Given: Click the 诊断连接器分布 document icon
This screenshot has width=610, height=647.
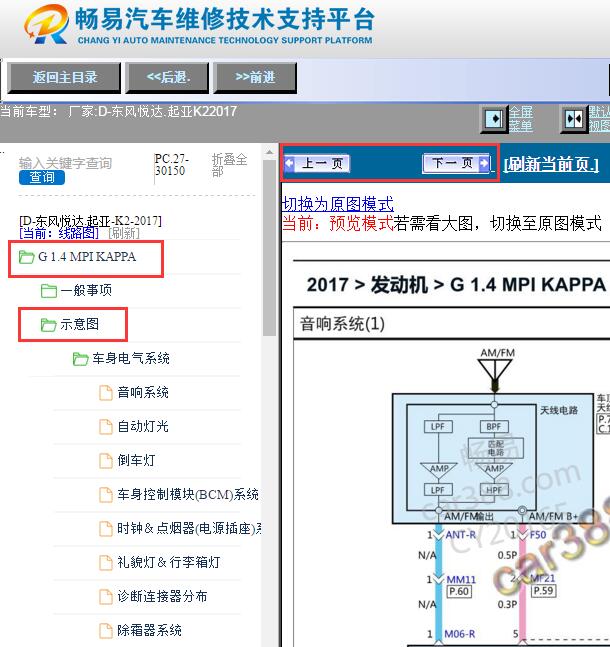Looking at the screenshot, I should click(x=106, y=596).
